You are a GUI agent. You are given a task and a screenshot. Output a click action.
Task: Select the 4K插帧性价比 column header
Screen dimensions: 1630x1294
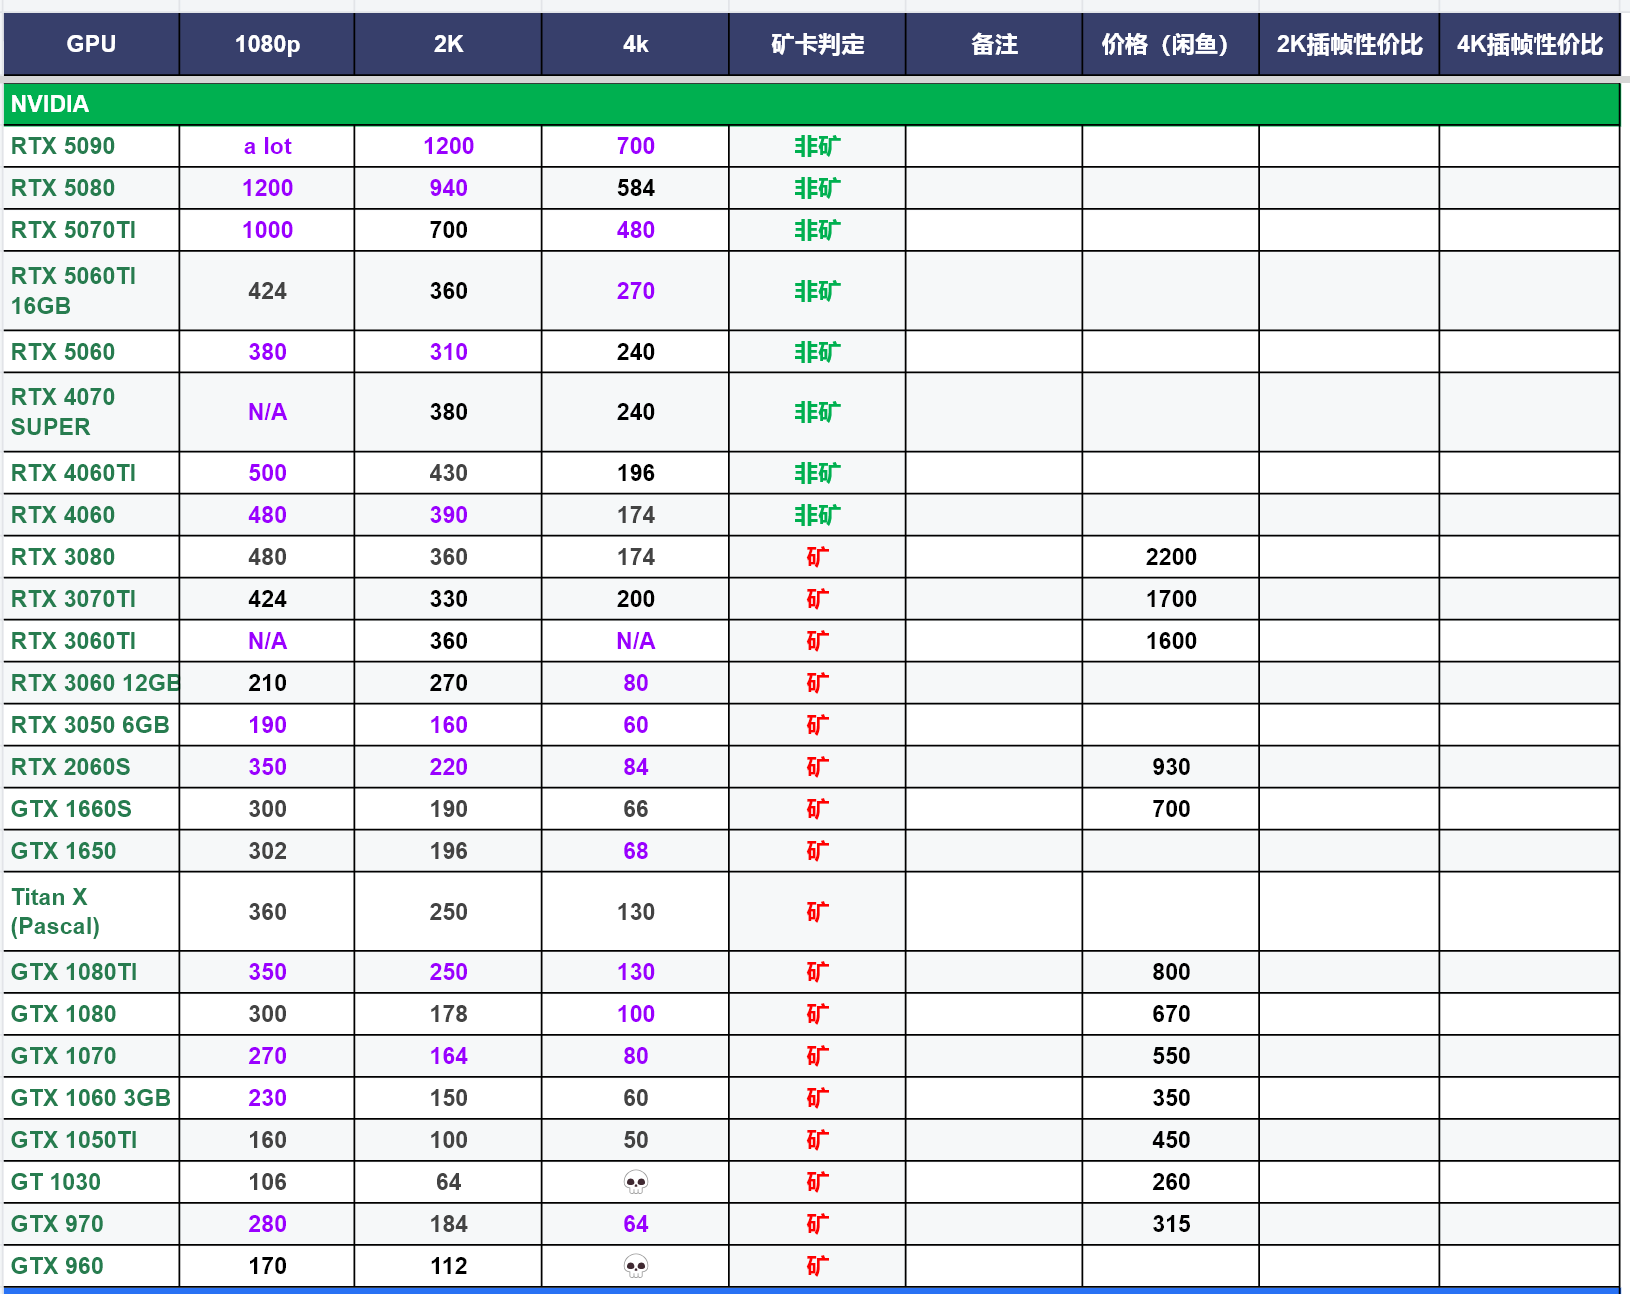pyautogui.click(x=1529, y=44)
